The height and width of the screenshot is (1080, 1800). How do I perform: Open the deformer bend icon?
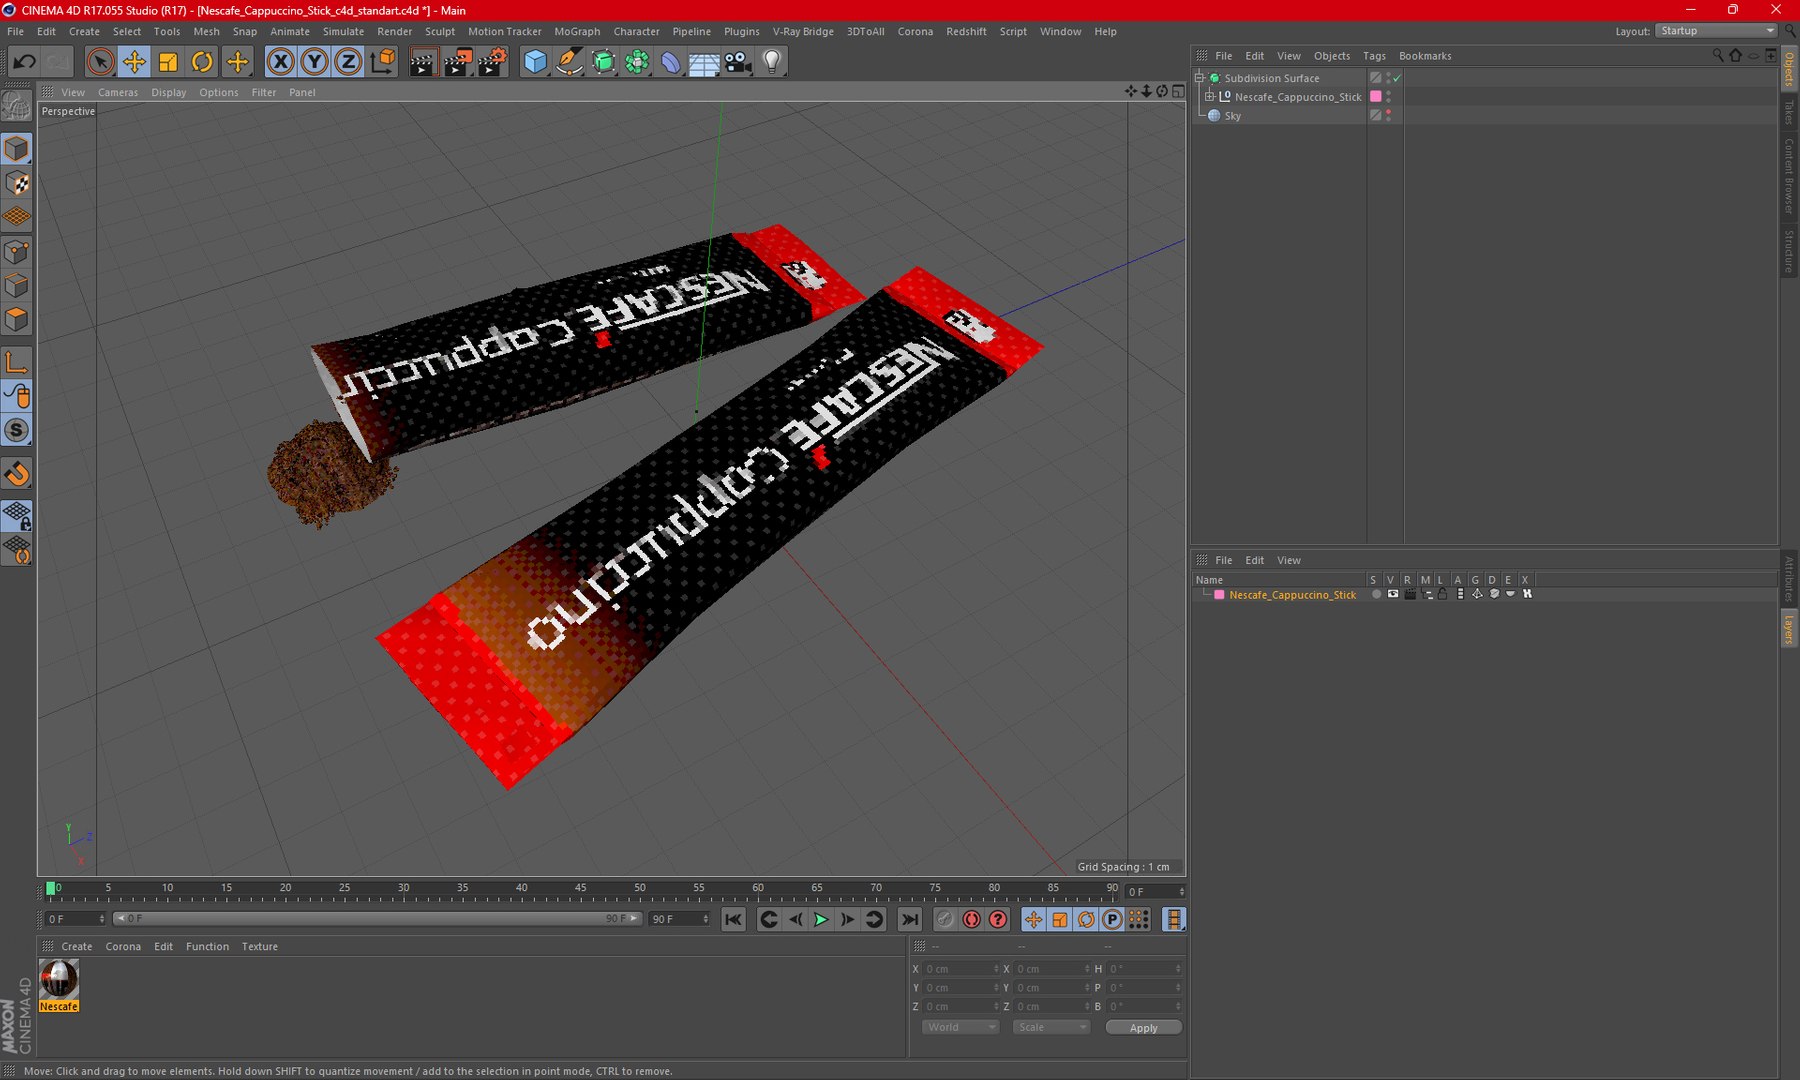tap(670, 62)
